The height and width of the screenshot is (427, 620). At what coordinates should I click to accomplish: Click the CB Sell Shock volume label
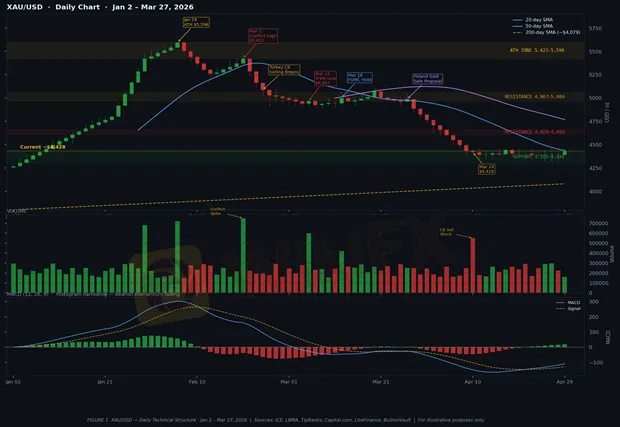pos(446,231)
